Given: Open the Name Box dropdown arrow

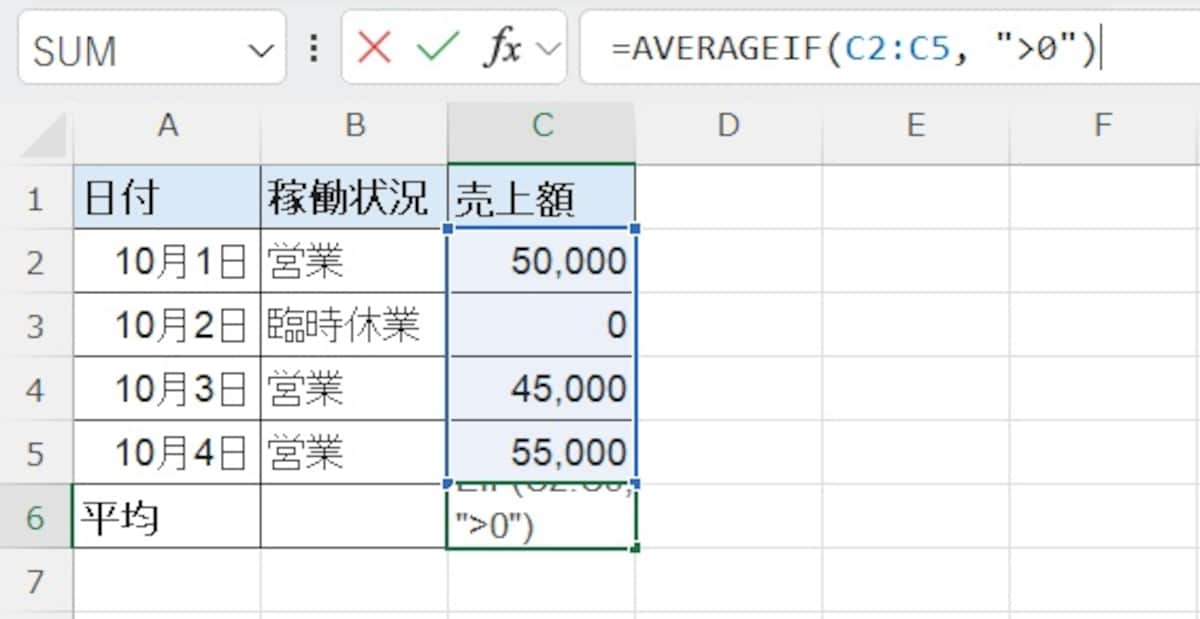Looking at the screenshot, I should 263,47.
